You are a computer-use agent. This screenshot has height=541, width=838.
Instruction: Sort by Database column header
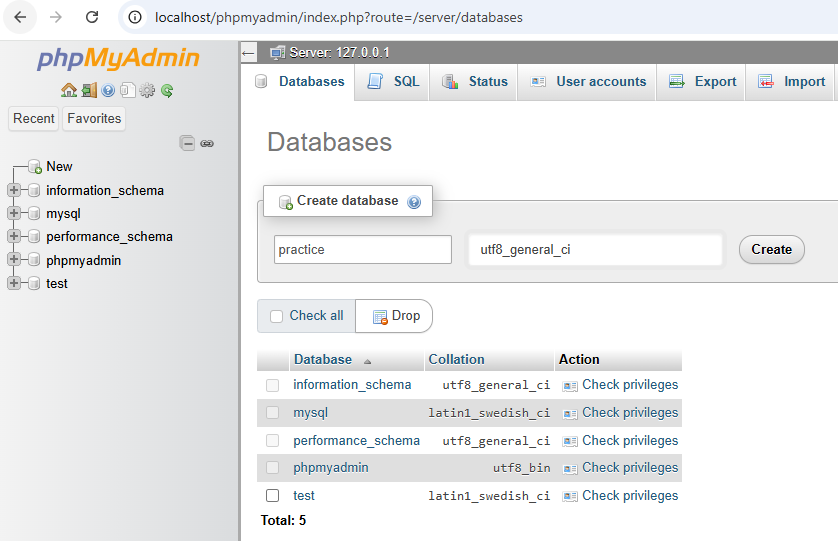click(323, 359)
